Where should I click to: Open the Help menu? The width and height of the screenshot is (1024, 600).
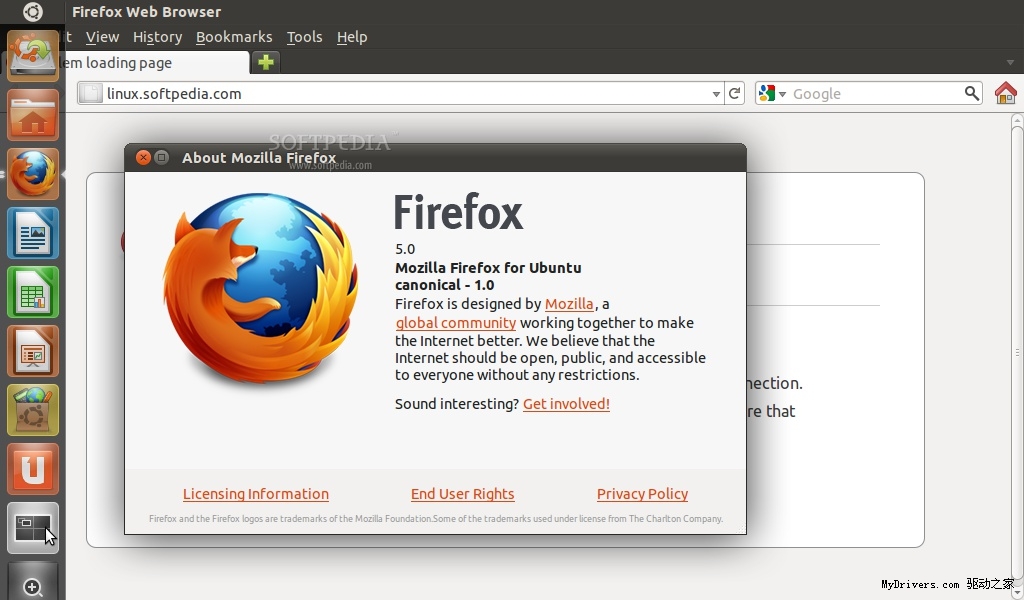click(x=352, y=37)
